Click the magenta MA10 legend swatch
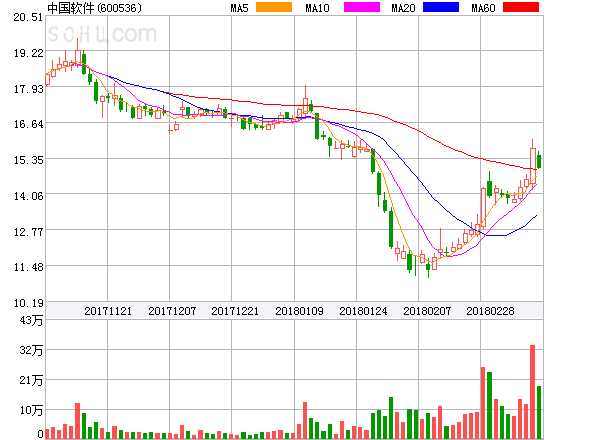 click(x=362, y=7)
